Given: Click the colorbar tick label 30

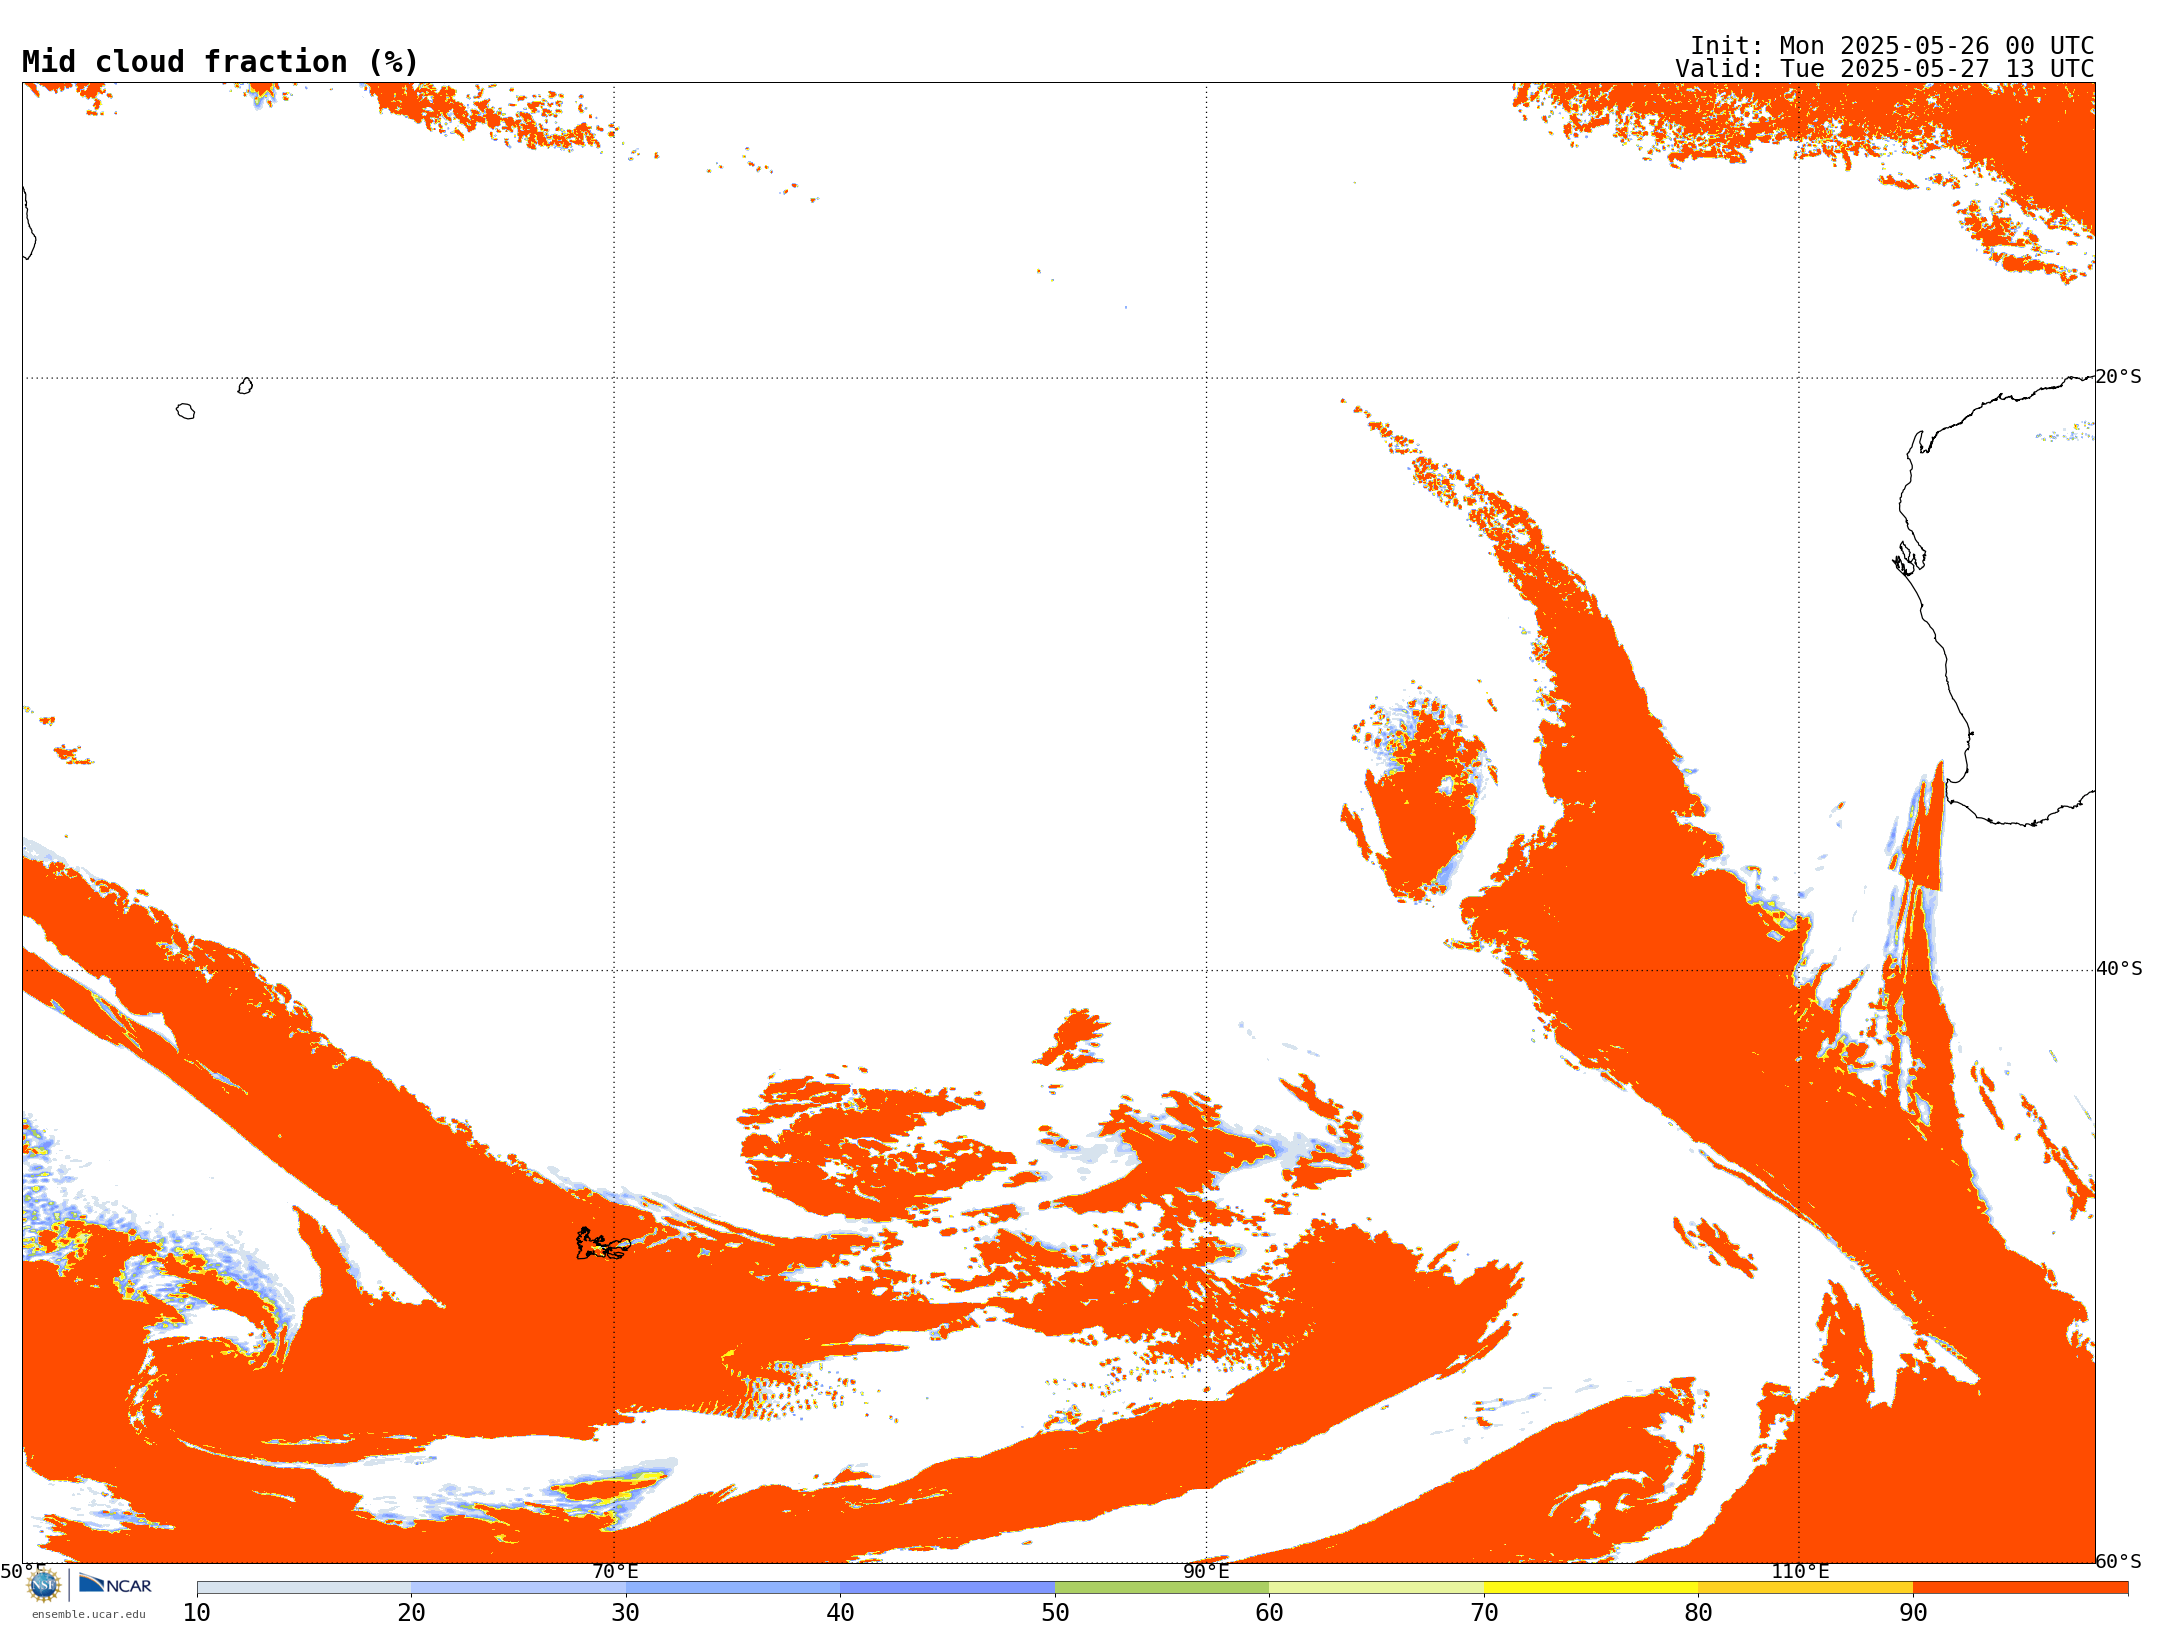Looking at the screenshot, I should pyautogui.click(x=626, y=1613).
